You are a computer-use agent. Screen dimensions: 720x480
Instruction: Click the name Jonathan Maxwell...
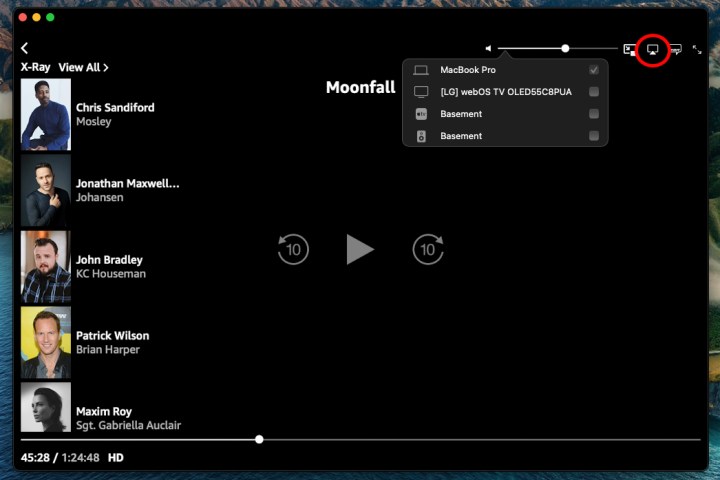coord(127,184)
